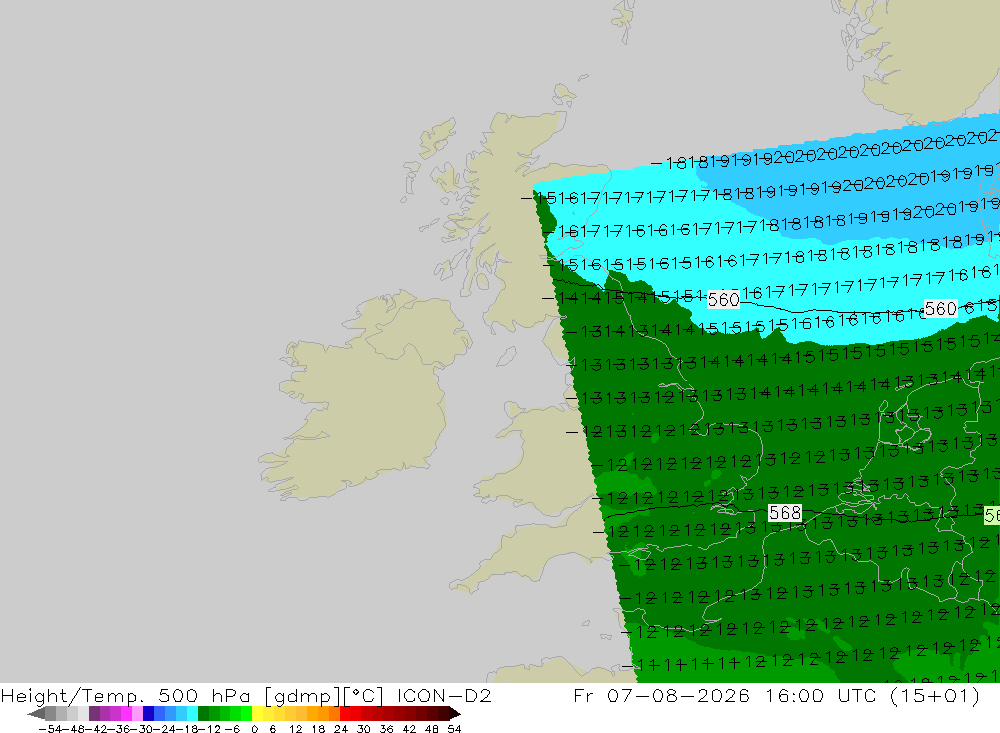Click the ICON-D2 model name
The height and width of the screenshot is (733, 1000).
click(445, 695)
